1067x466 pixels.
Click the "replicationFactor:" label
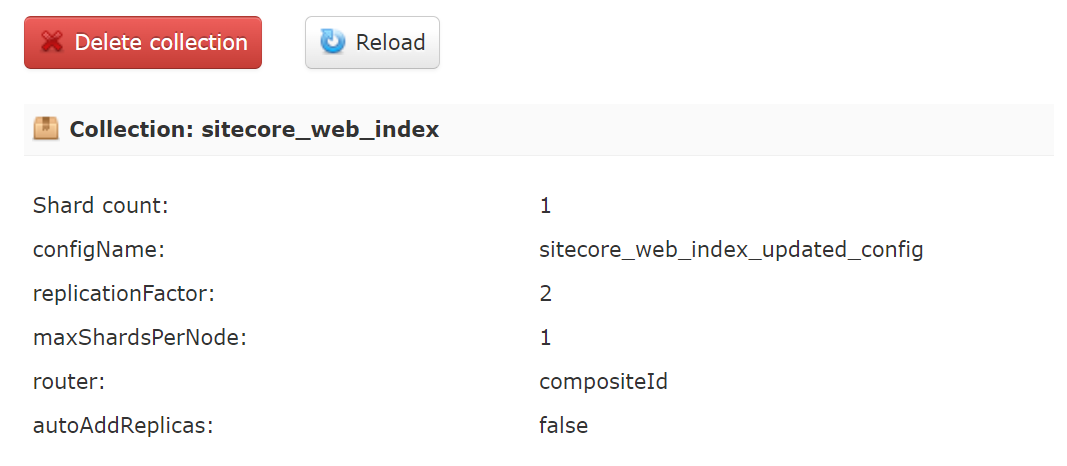124,294
